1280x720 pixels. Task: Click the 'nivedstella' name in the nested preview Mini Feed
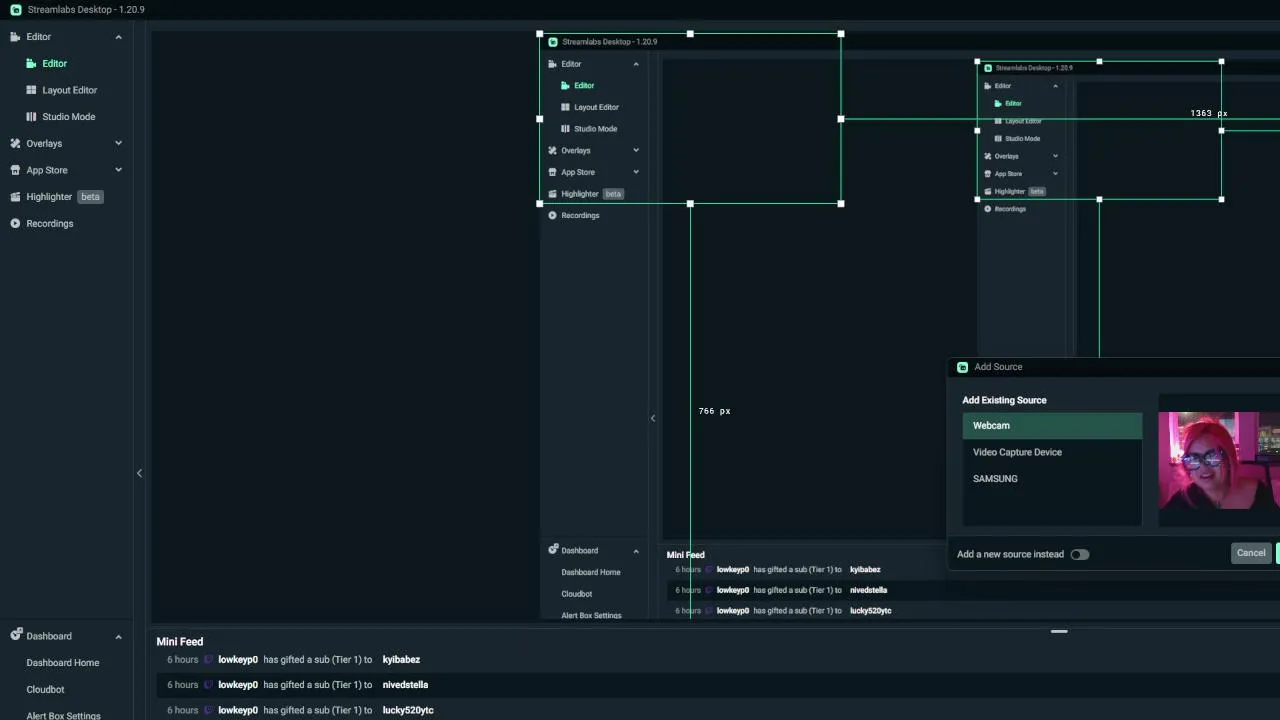pyautogui.click(x=868, y=590)
